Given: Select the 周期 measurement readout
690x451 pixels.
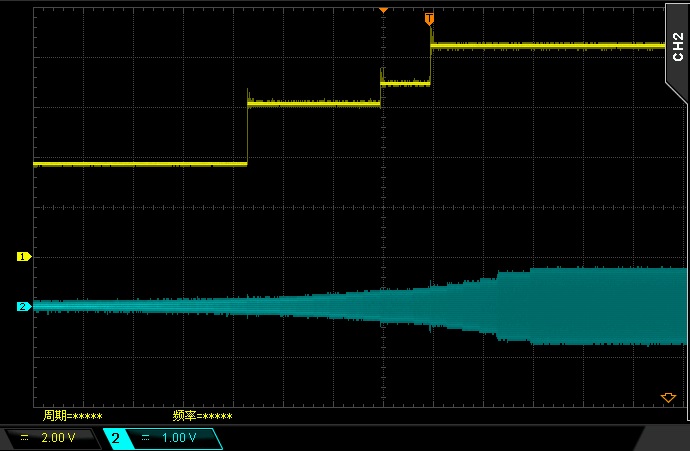Looking at the screenshot, I should [72, 415].
